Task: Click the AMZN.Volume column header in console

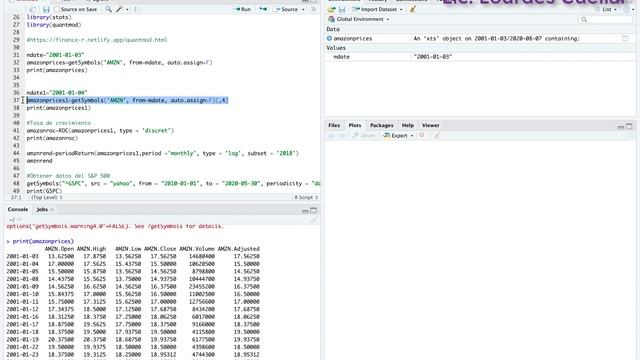Action: 197,249
